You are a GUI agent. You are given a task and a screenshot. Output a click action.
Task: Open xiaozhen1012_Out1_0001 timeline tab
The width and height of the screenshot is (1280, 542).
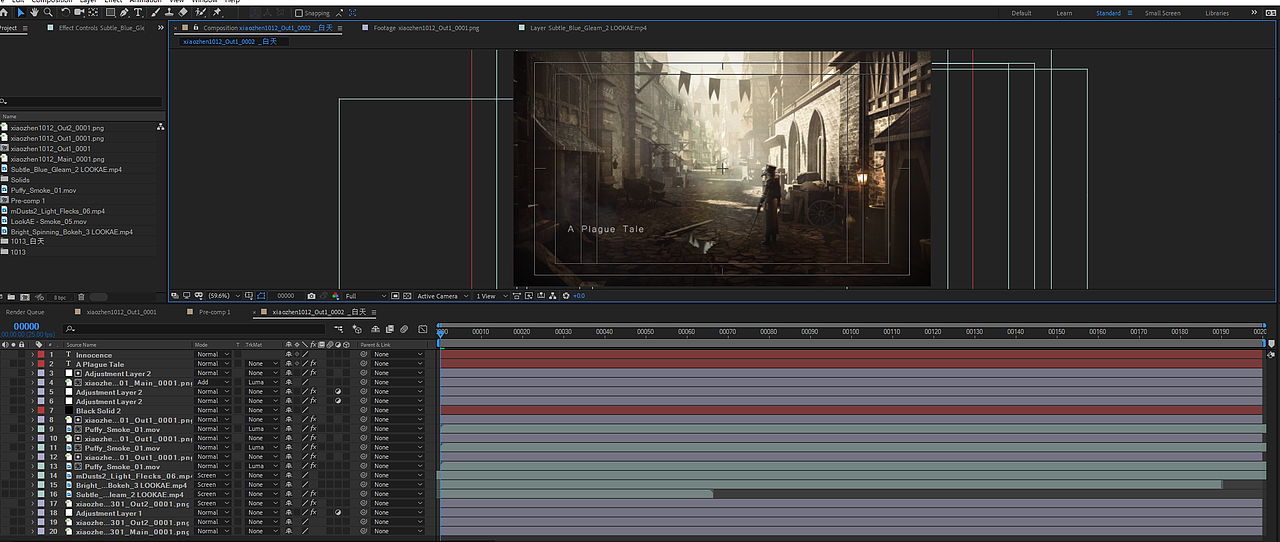(121, 312)
